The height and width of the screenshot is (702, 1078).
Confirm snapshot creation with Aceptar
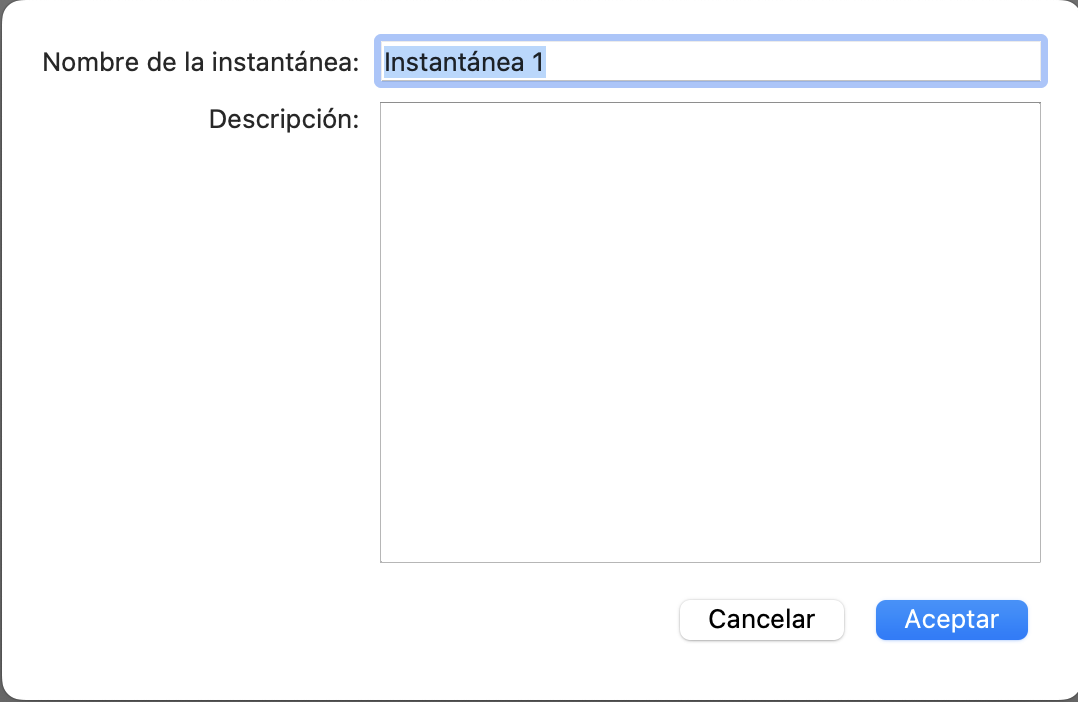tap(951, 619)
